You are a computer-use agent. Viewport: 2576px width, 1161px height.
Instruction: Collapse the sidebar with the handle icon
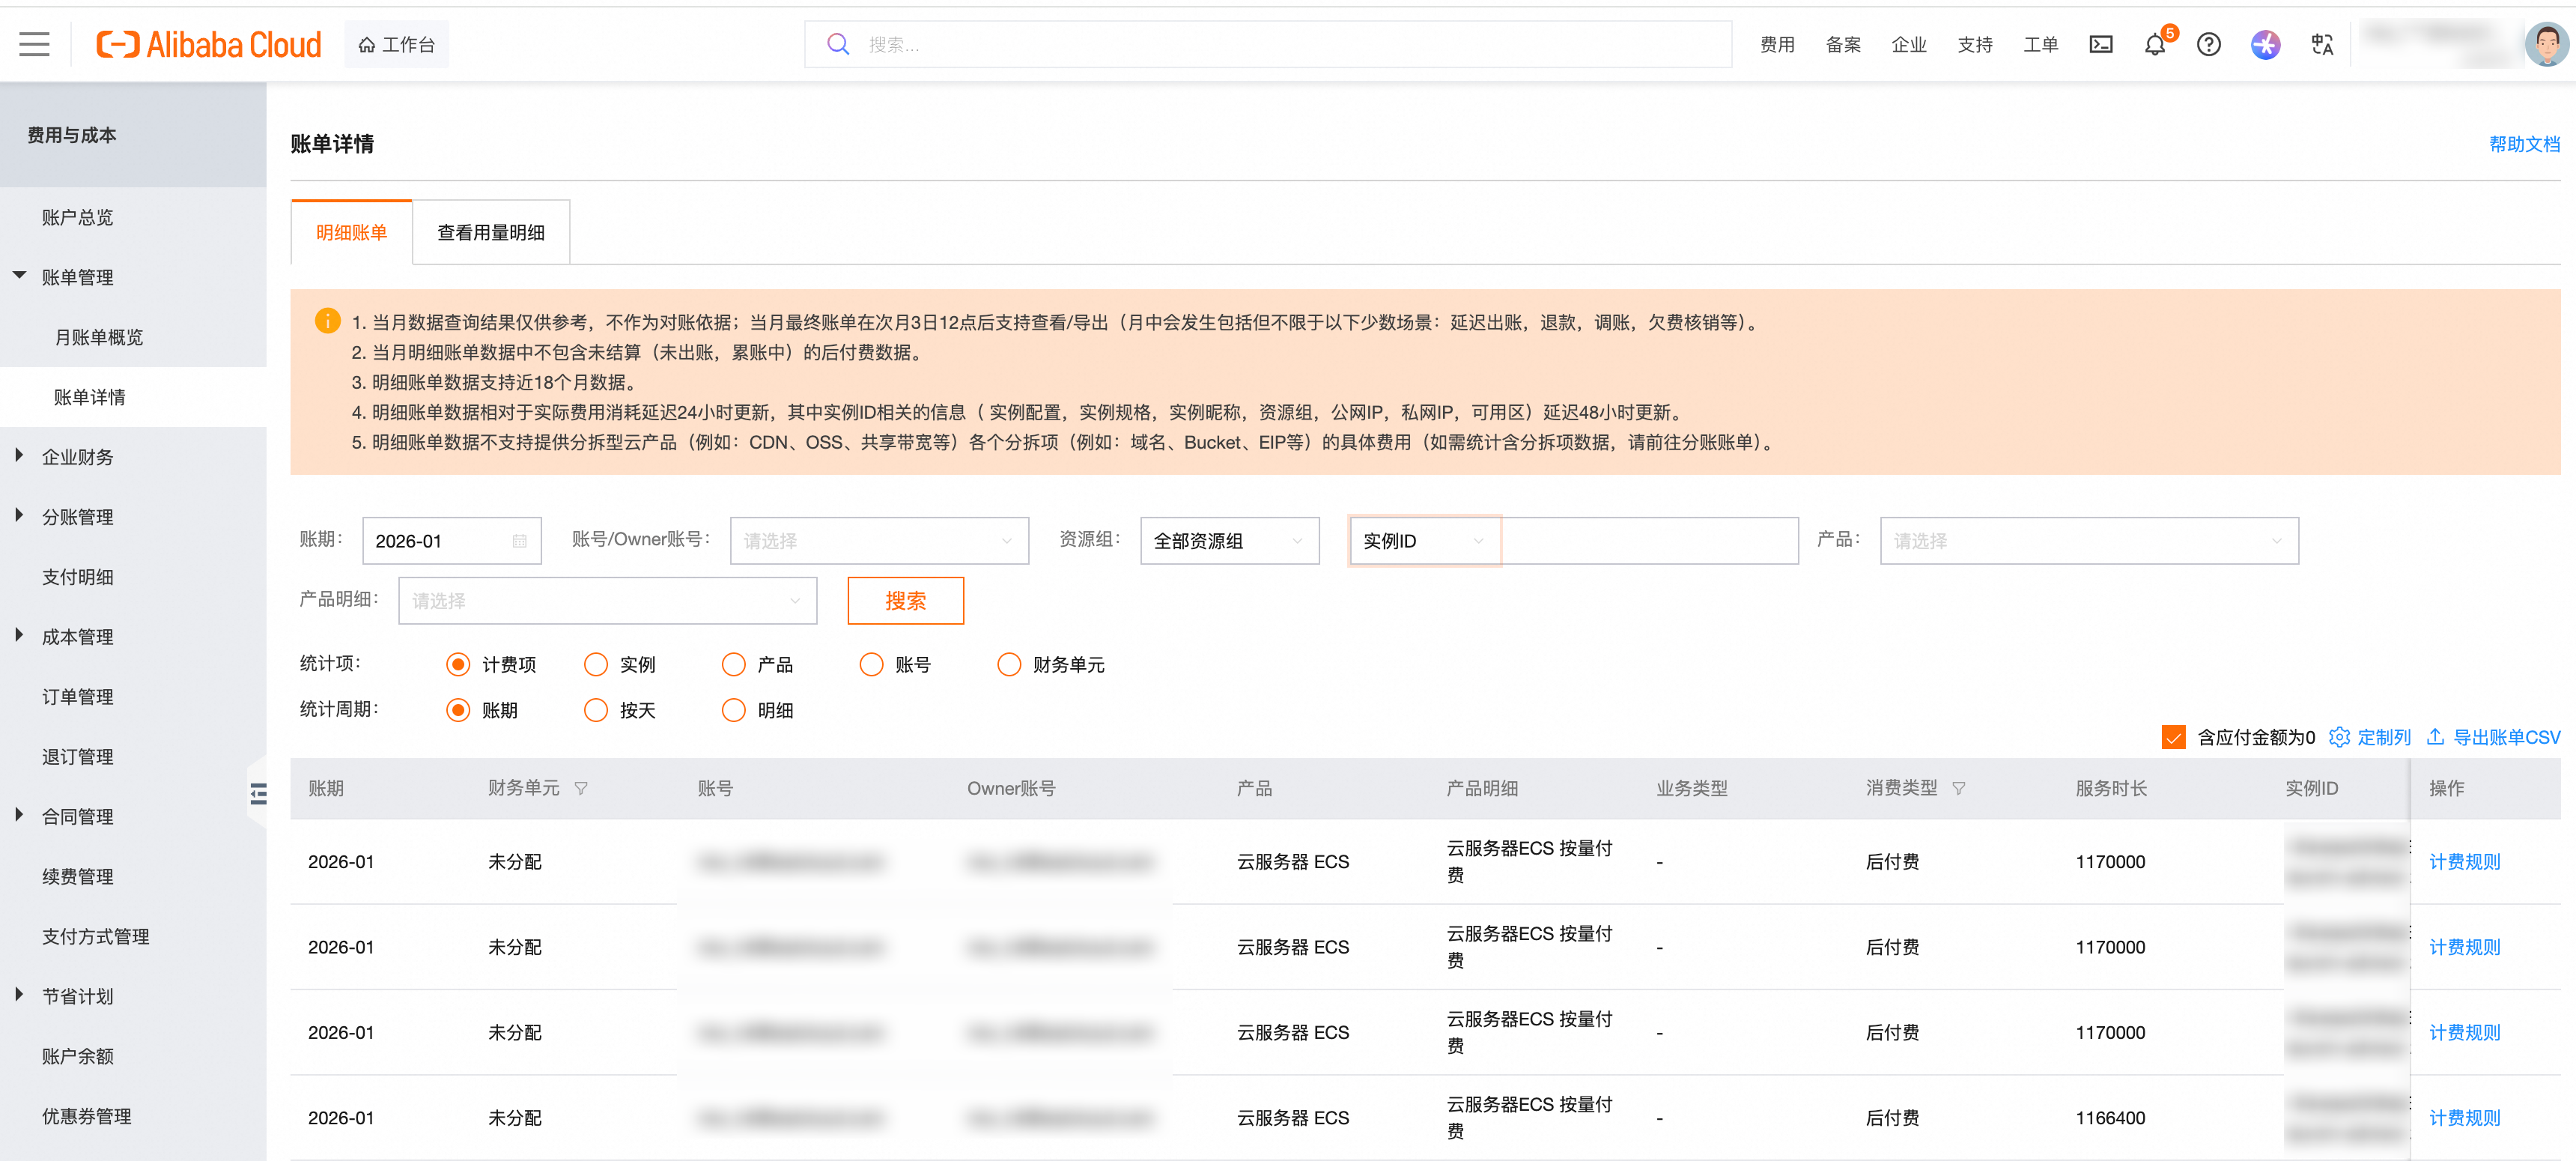258,794
